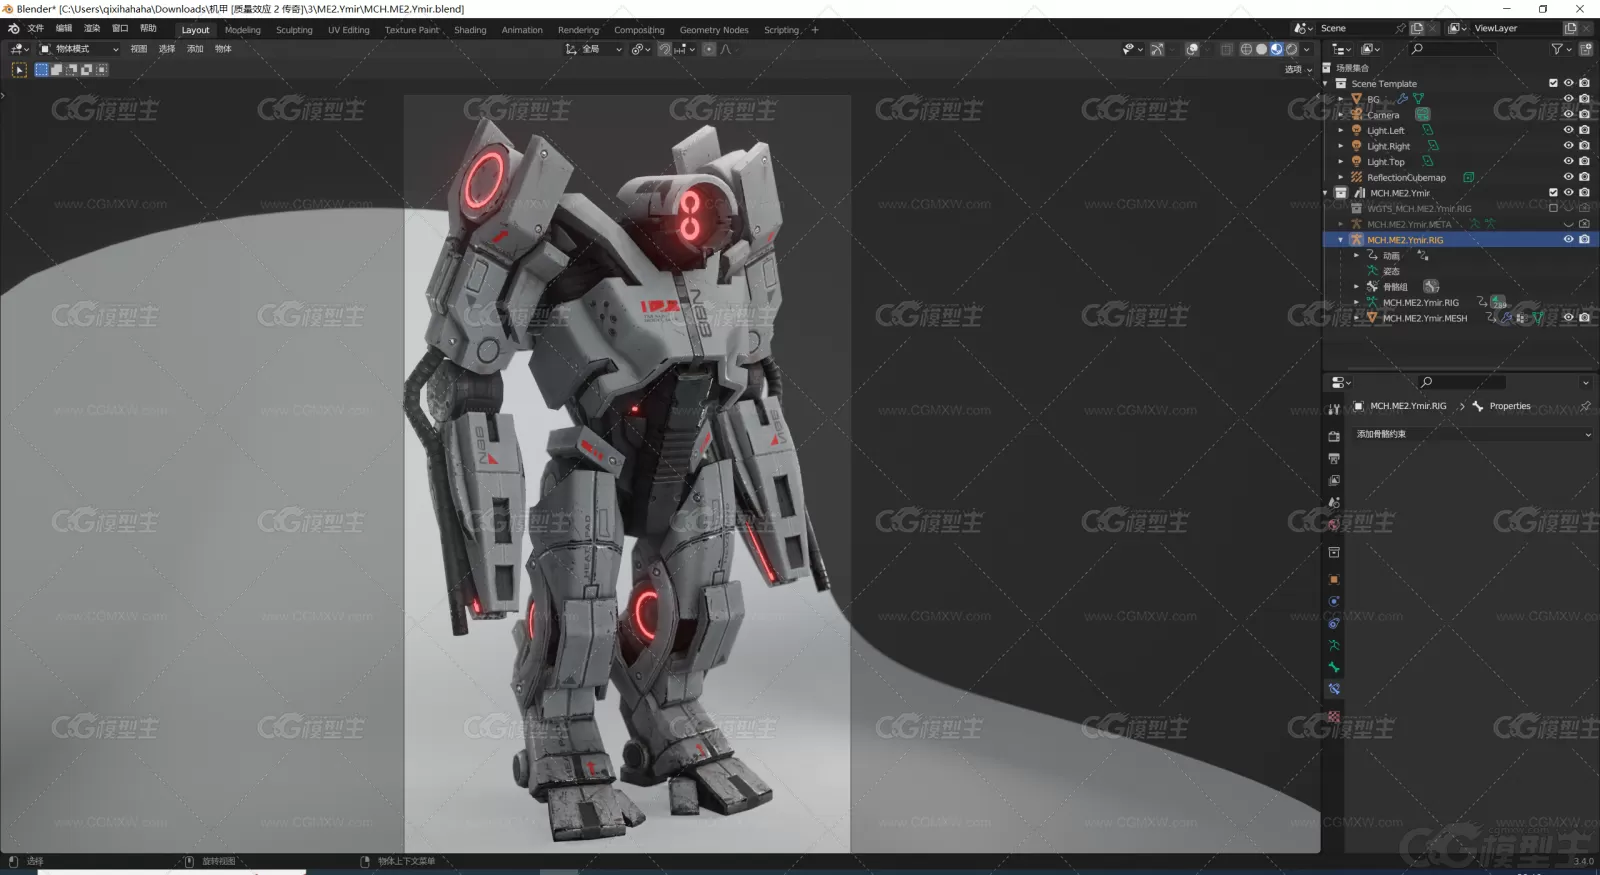Screen dimensions: 1600x875
Task: Uncheck MCH.ME2.Ymir collection checkbox
Action: [x=1553, y=192]
